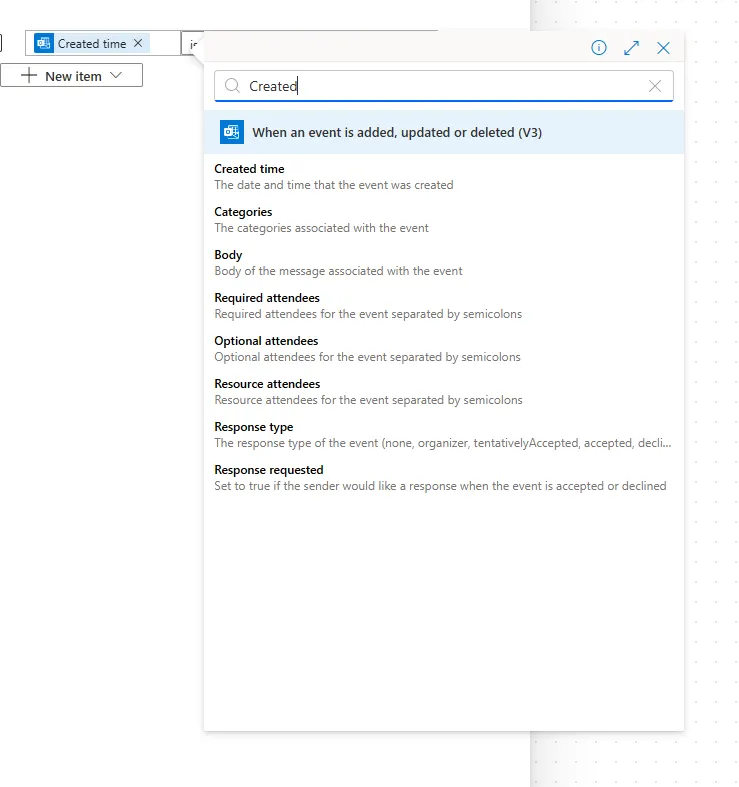
Task: Expand the New item dropdown chevron
Action: click(116, 76)
